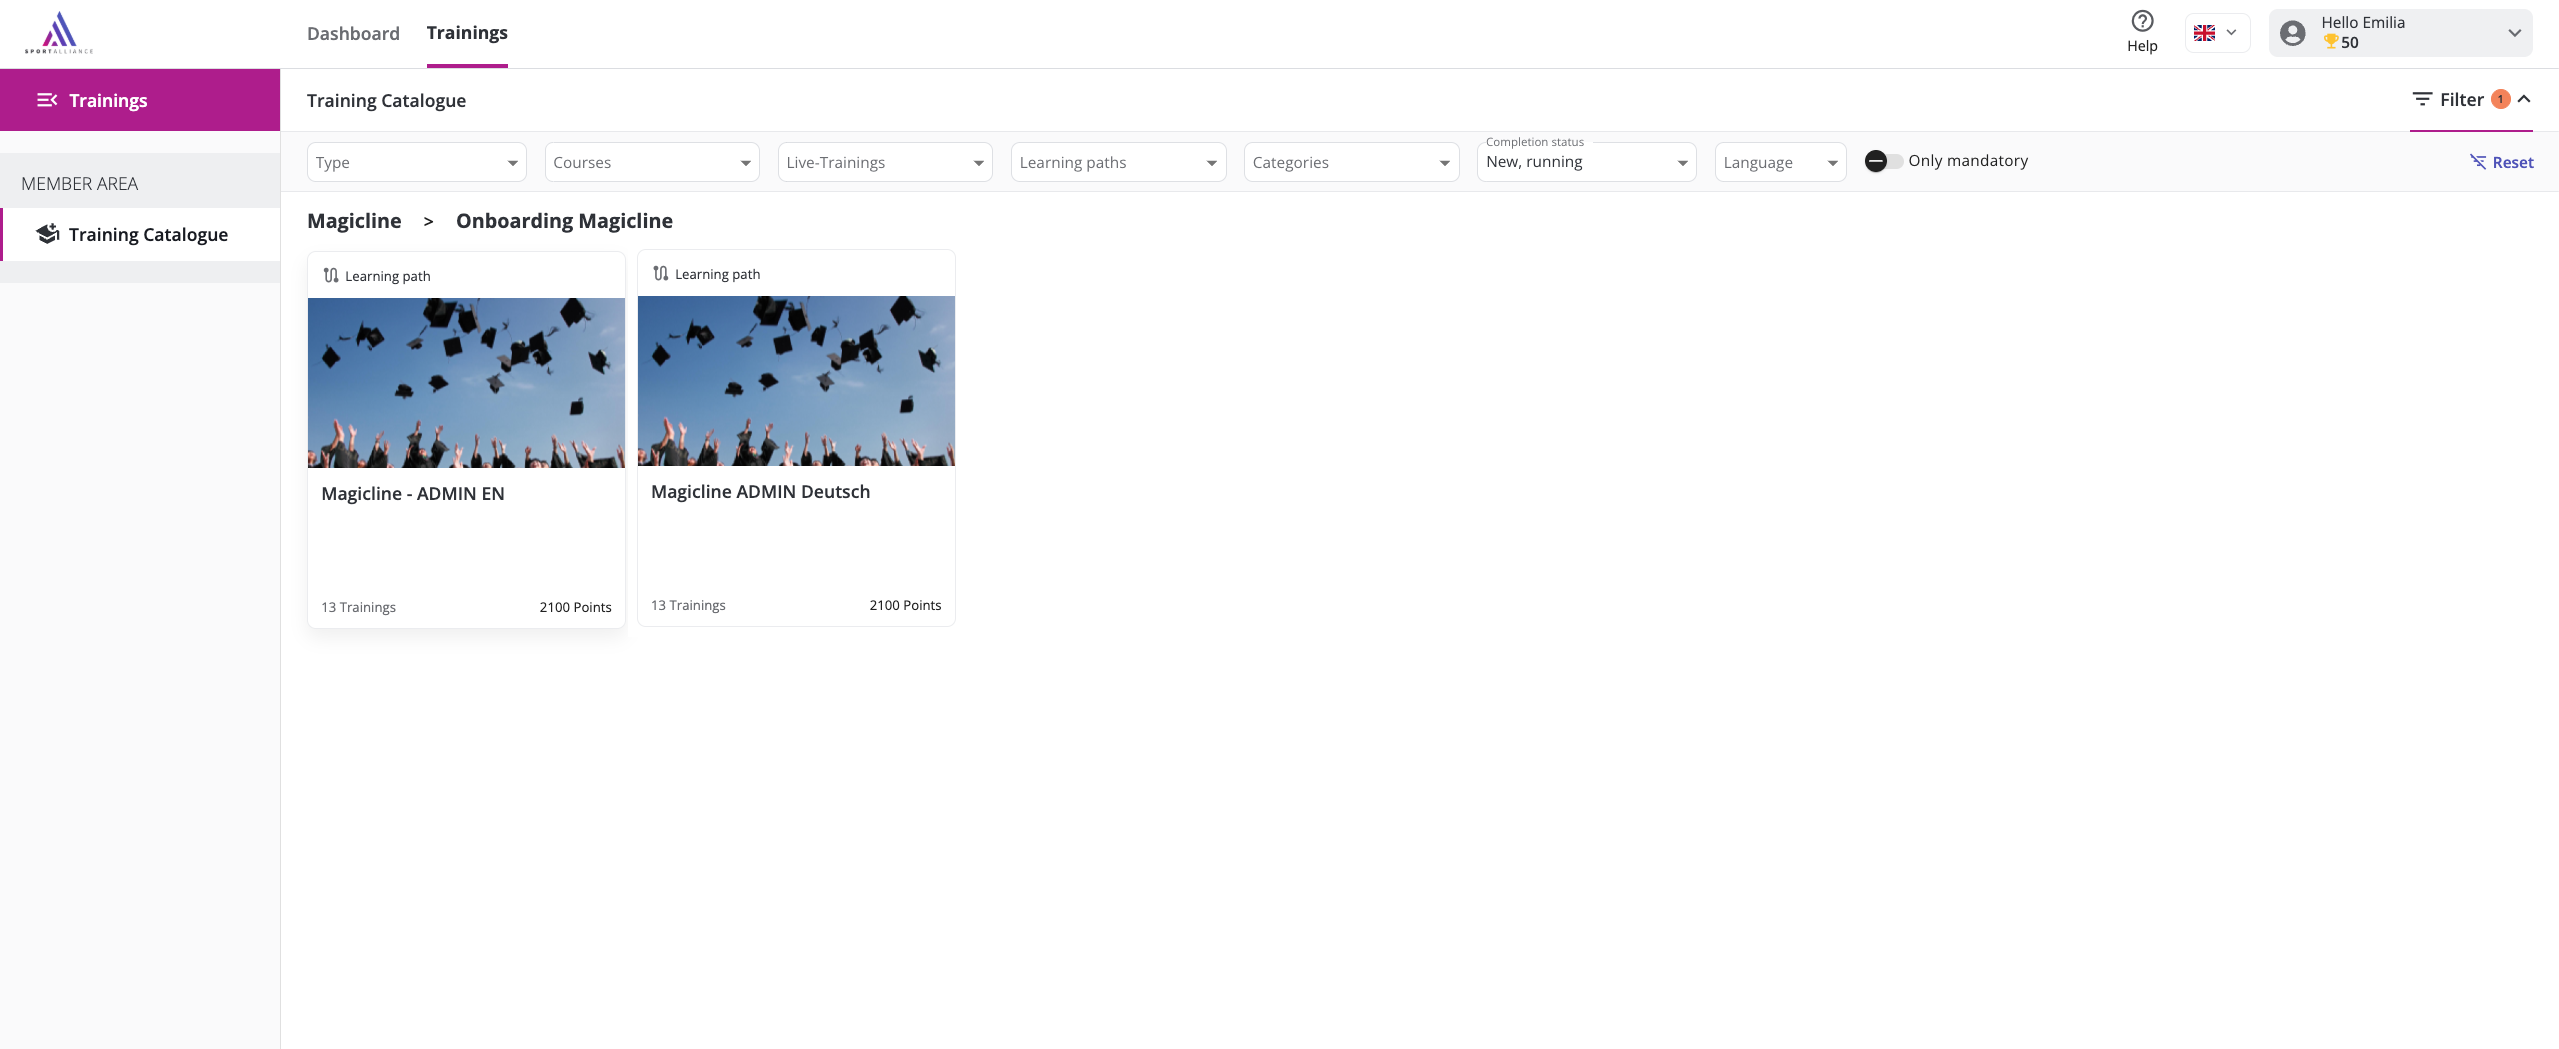This screenshot has width=2559, height=1049.
Task: Click 13 Trainings on ADMIN Deutsch card
Action: pos(688,605)
